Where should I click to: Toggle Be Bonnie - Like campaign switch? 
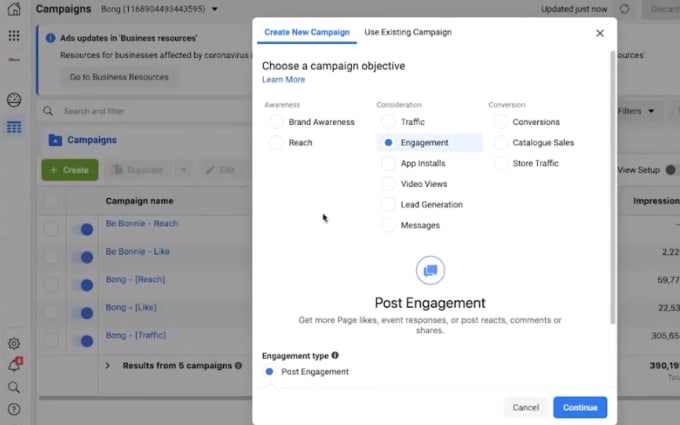(83, 257)
